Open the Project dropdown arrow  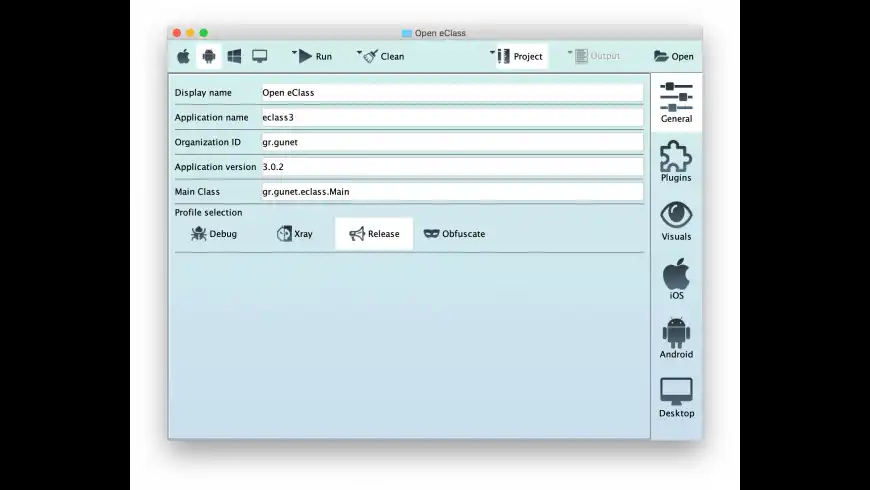(x=492, y=52)
